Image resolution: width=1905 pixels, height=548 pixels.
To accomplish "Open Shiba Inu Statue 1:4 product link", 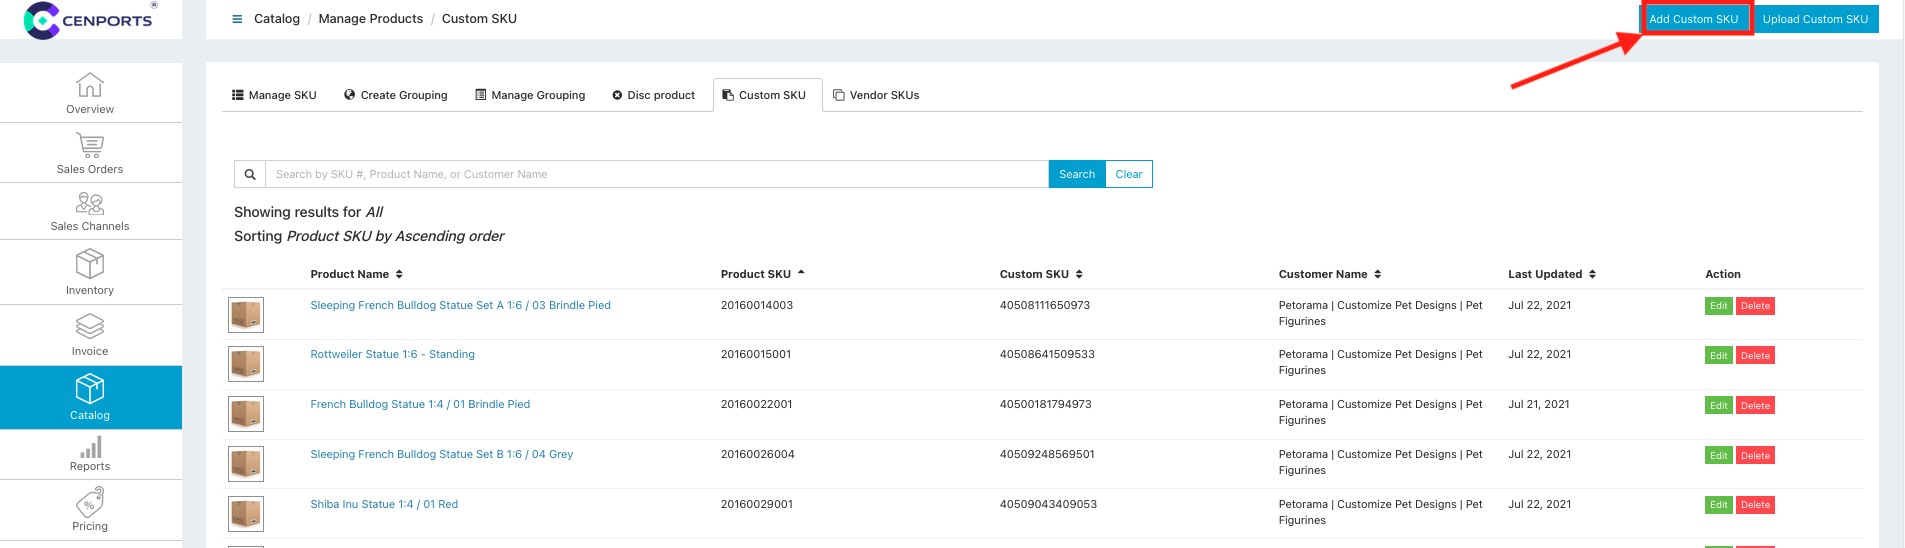I will 384,504.
